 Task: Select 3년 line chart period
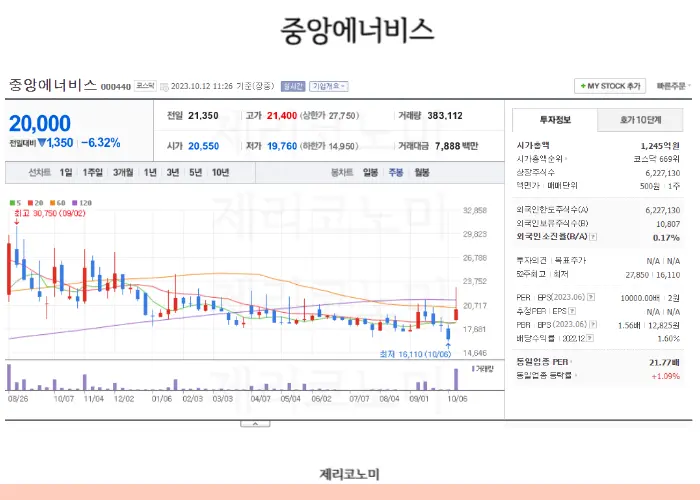[x=172, y=172]
